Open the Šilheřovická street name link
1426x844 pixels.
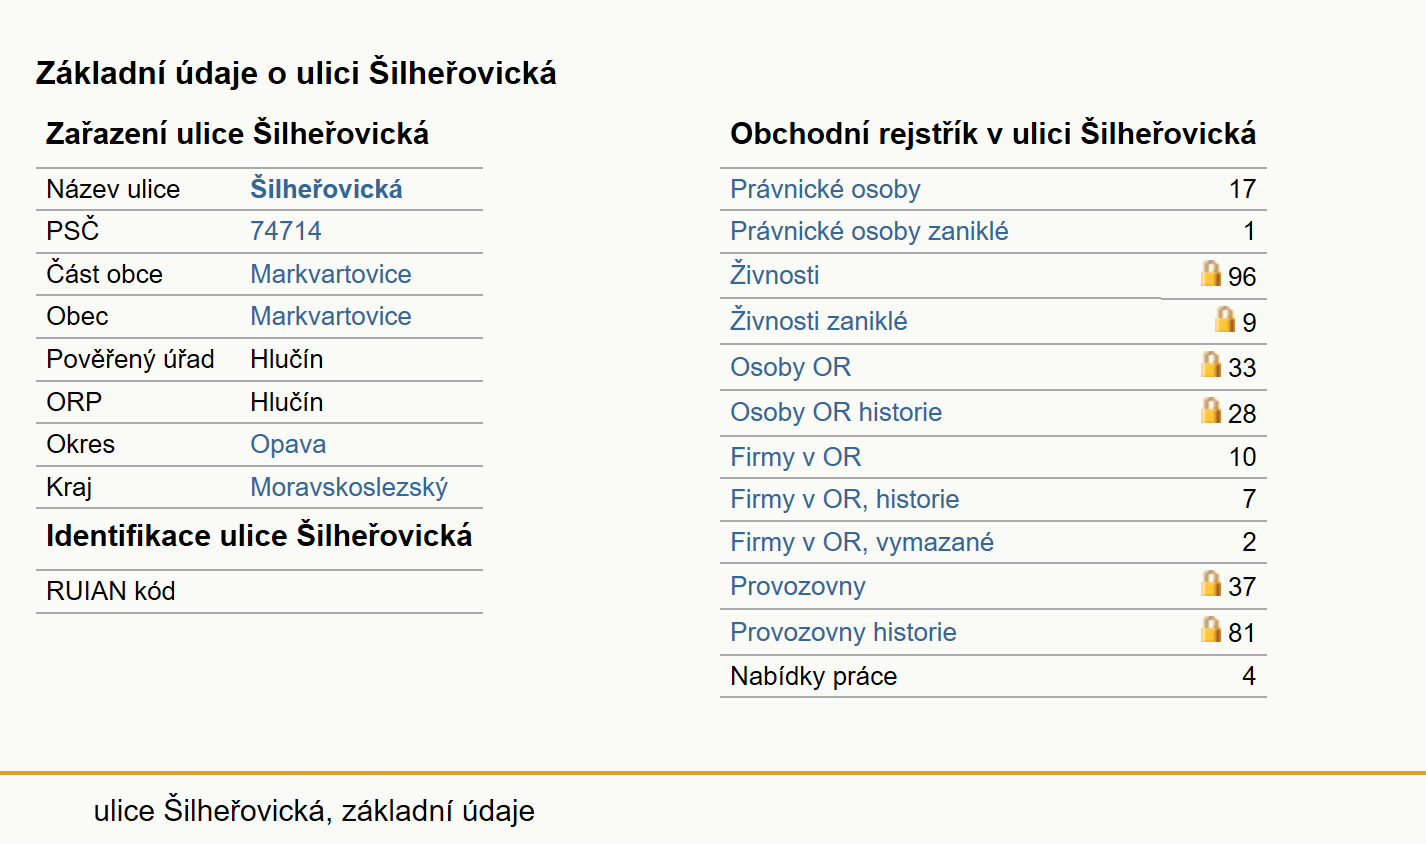pyautogui.click(x=326, y=189)
